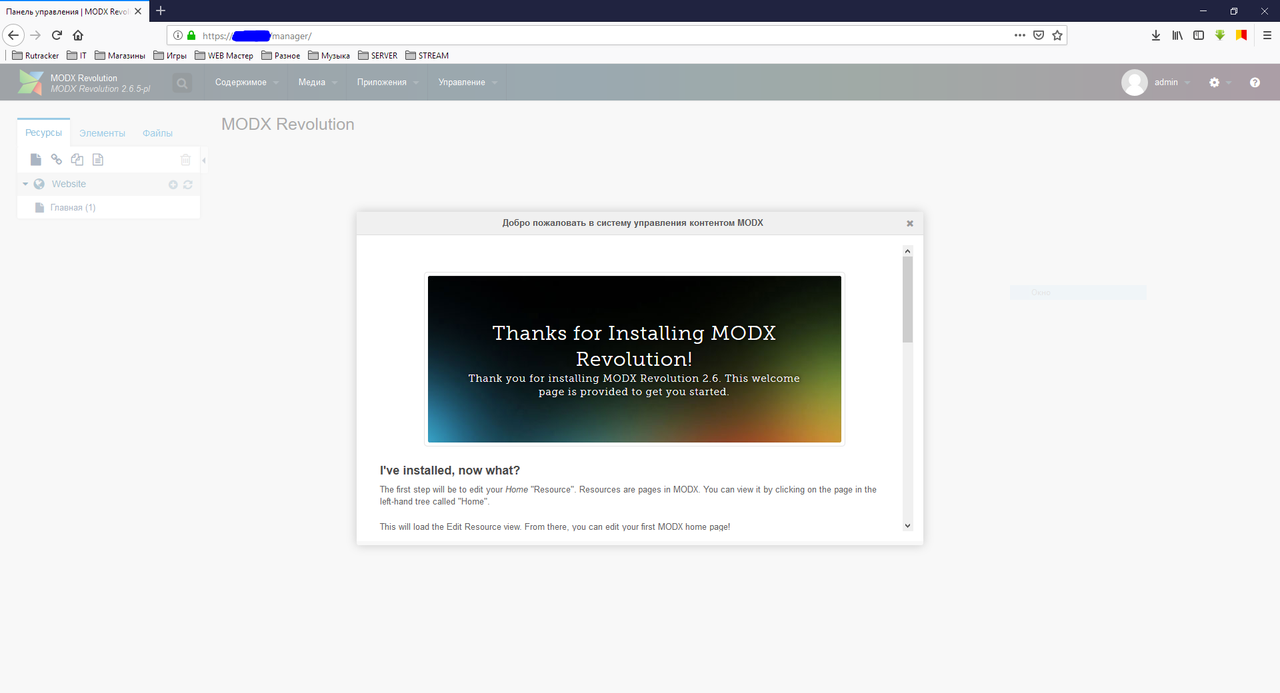Switch to the Ресурсы tab
The width and height of the screenshot is (1280, 693).
tap(44, 132)
